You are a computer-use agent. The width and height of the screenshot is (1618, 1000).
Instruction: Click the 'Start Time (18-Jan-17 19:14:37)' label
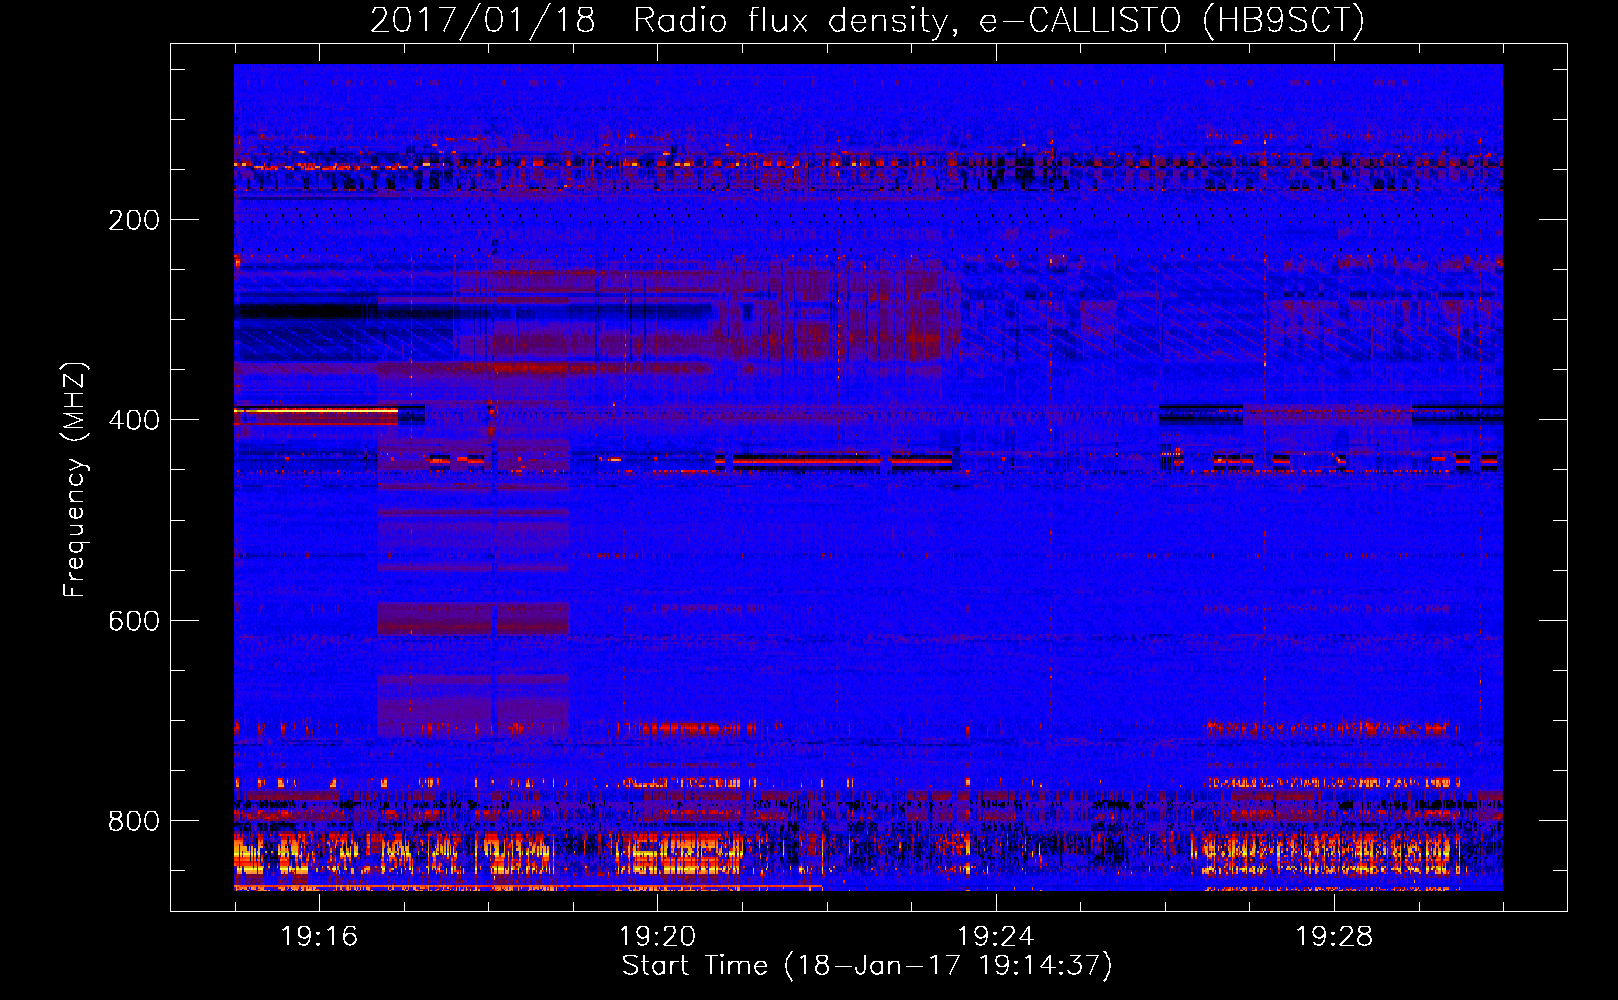point(867,966)
